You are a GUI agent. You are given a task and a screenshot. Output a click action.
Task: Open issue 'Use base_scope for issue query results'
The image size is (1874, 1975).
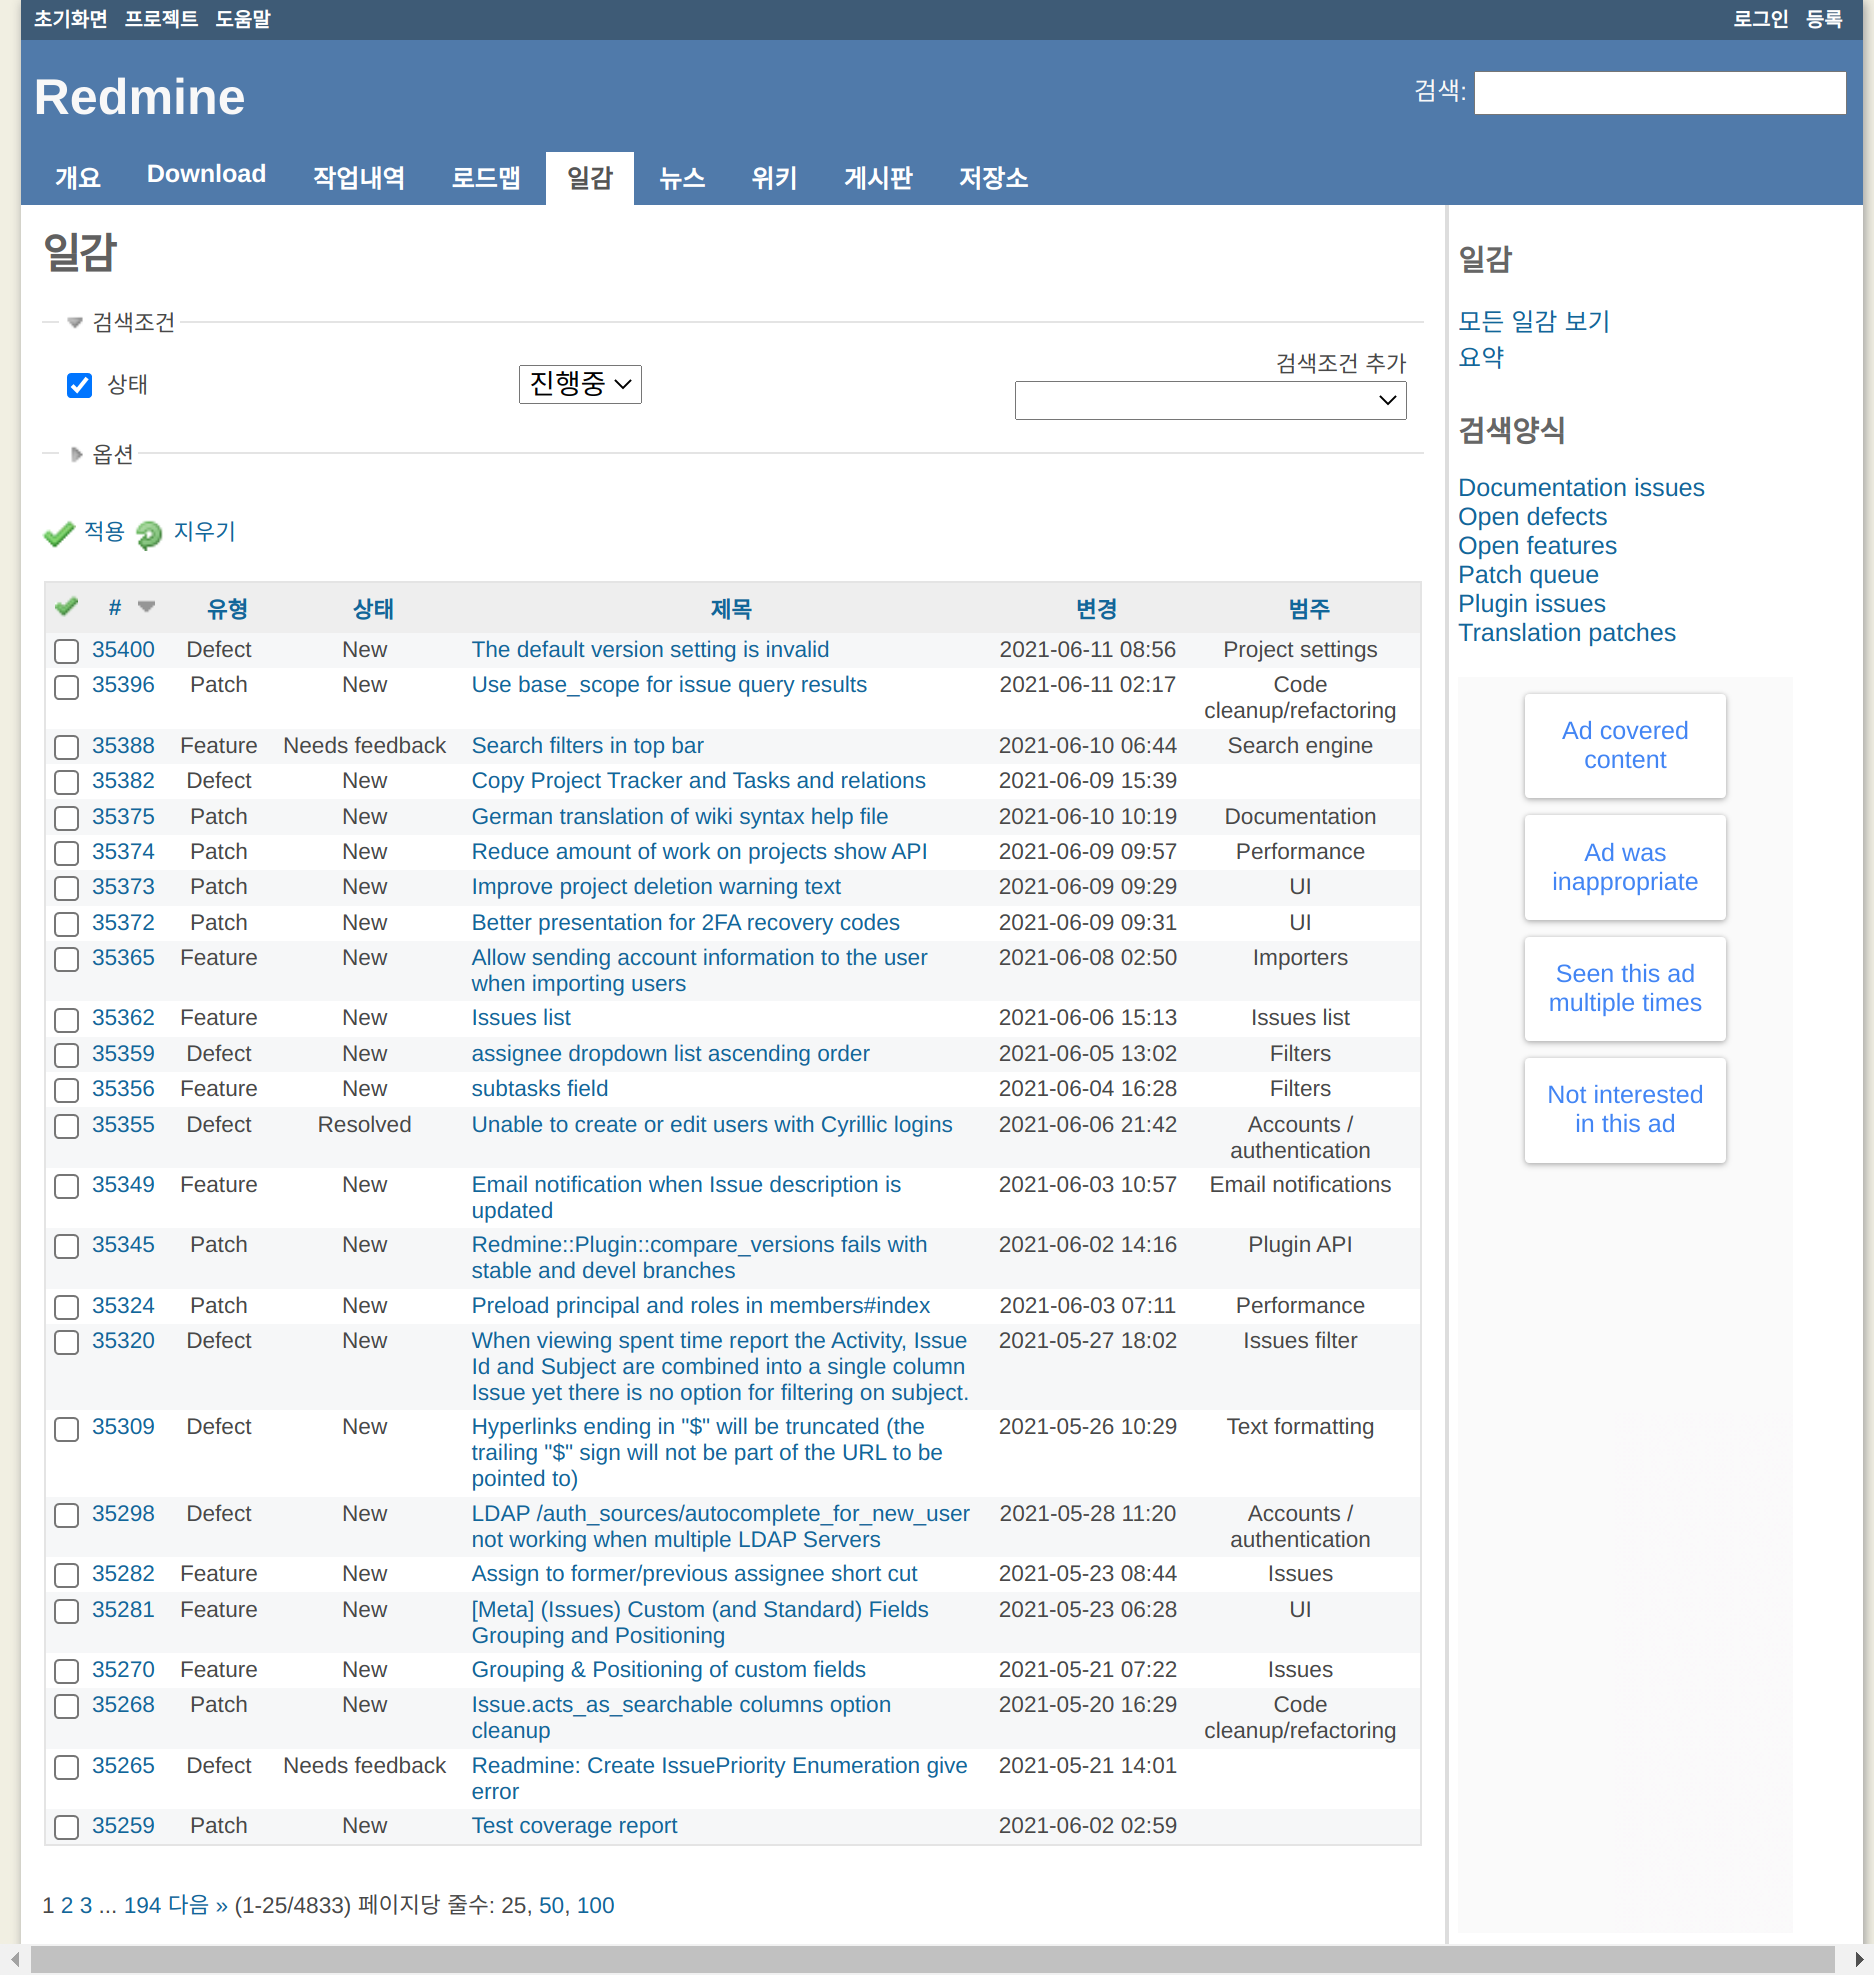click(668, 685)
